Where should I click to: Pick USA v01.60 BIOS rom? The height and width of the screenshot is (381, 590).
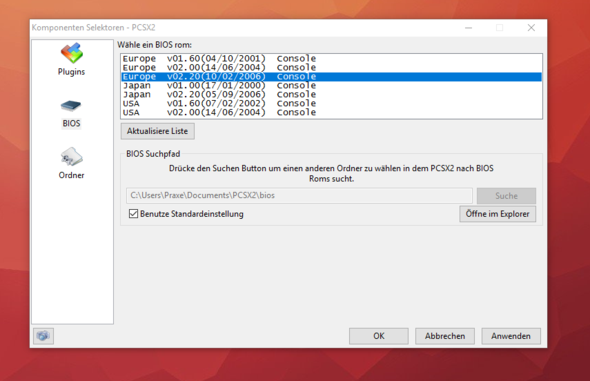(x=331, y=104)
